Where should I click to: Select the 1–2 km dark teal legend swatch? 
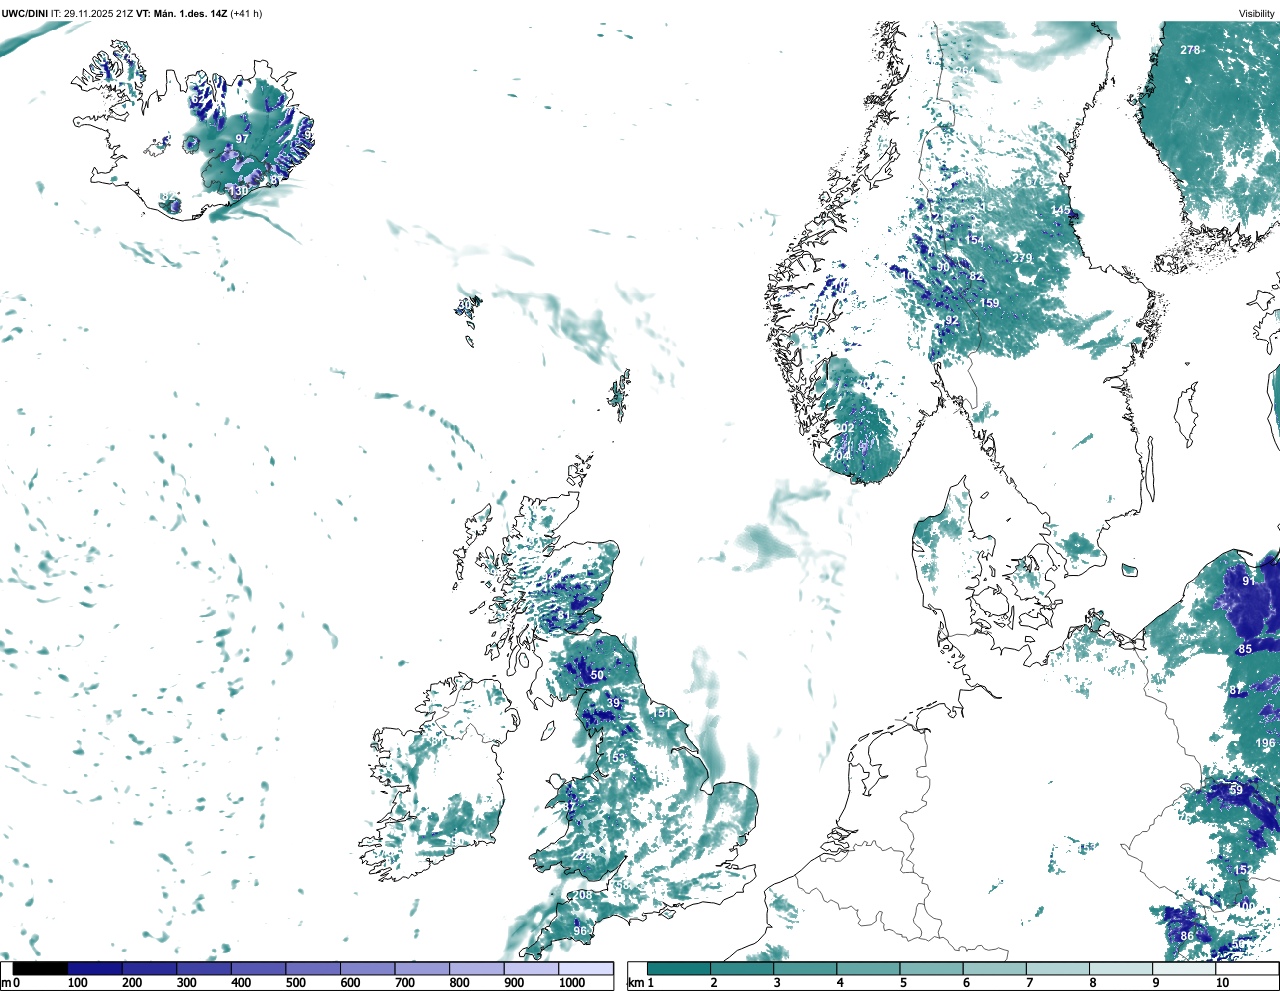(679, 968)
